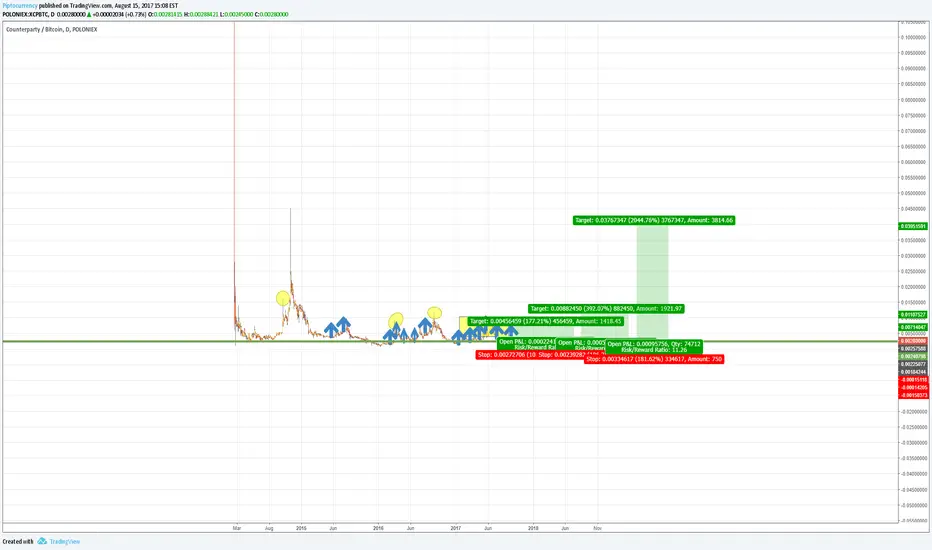Image resolution: width=932 pixels, height=550 pixels.
Task: Click the 0.03000000 price scale label
Action: 914,256
